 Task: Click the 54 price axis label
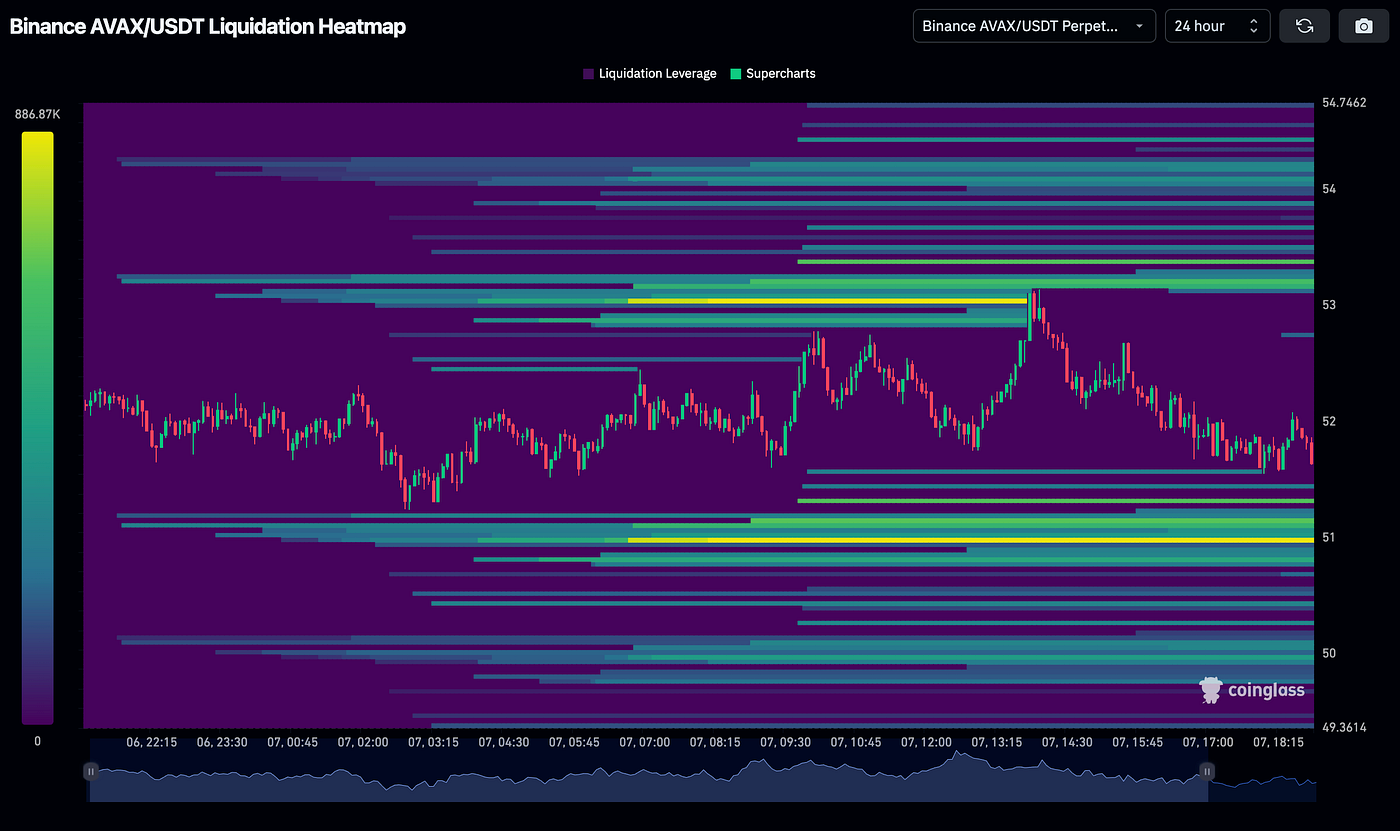tap(1329, 189)
